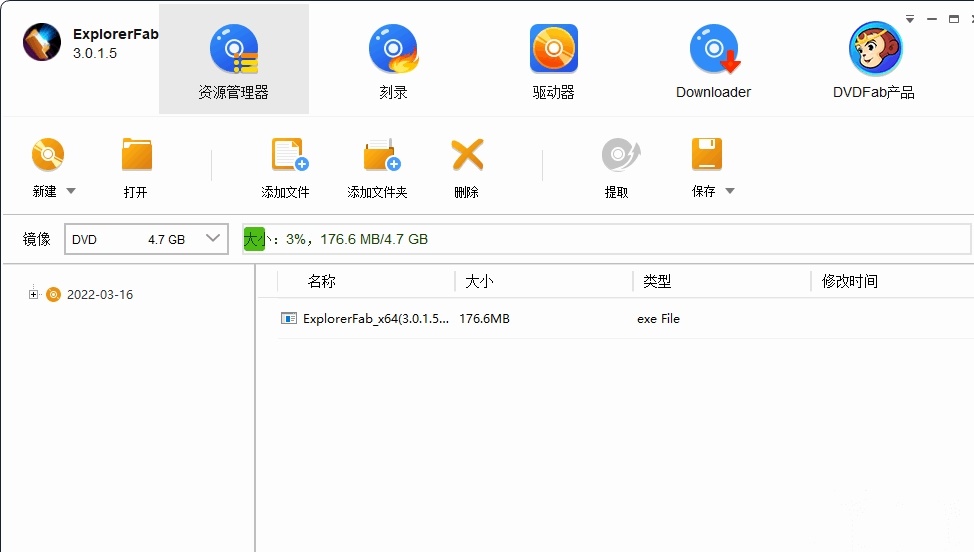974x552 pixels.
Task: Click the ExplorerFab logo icon
Action: [42, 43]
